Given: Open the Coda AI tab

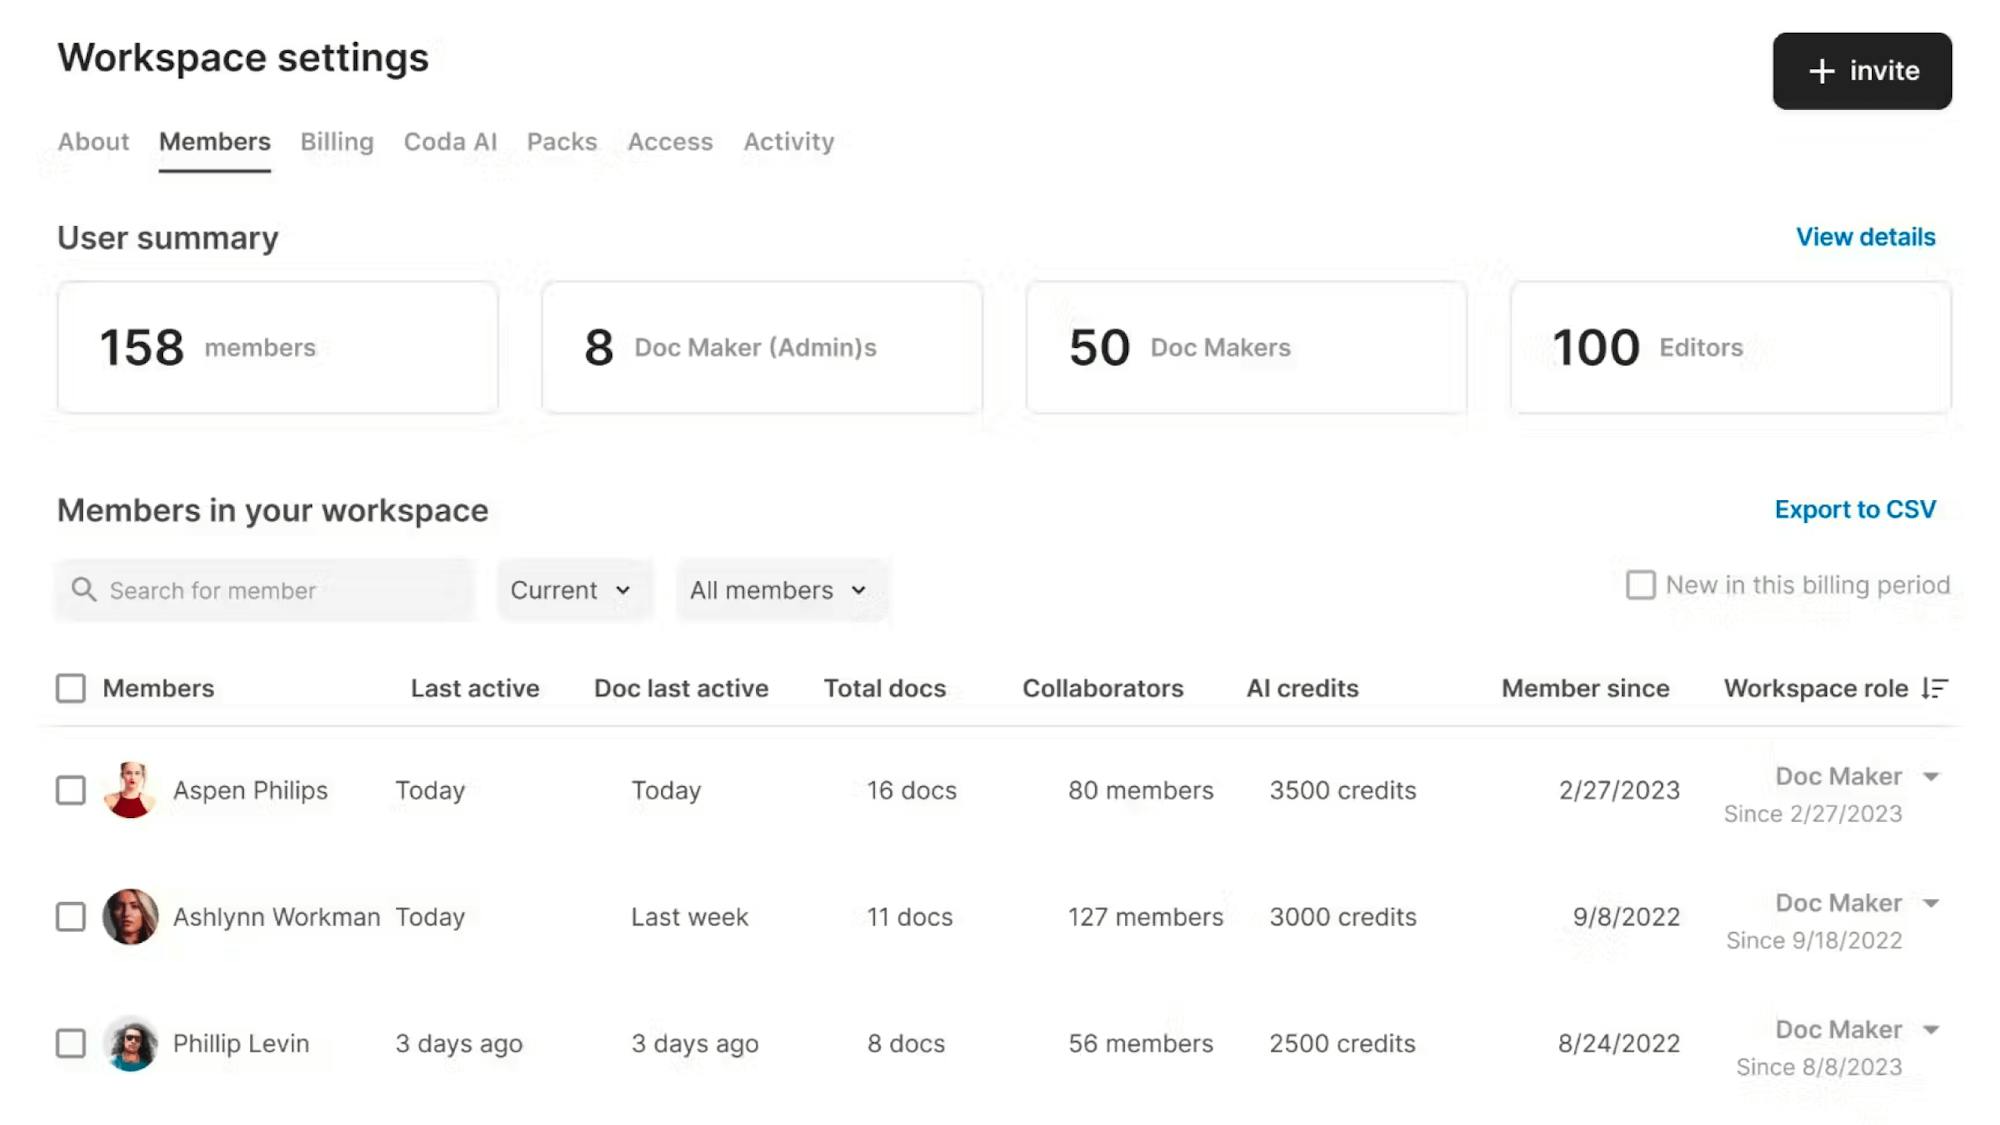Looking at the screenshot, I should point(450,142).
